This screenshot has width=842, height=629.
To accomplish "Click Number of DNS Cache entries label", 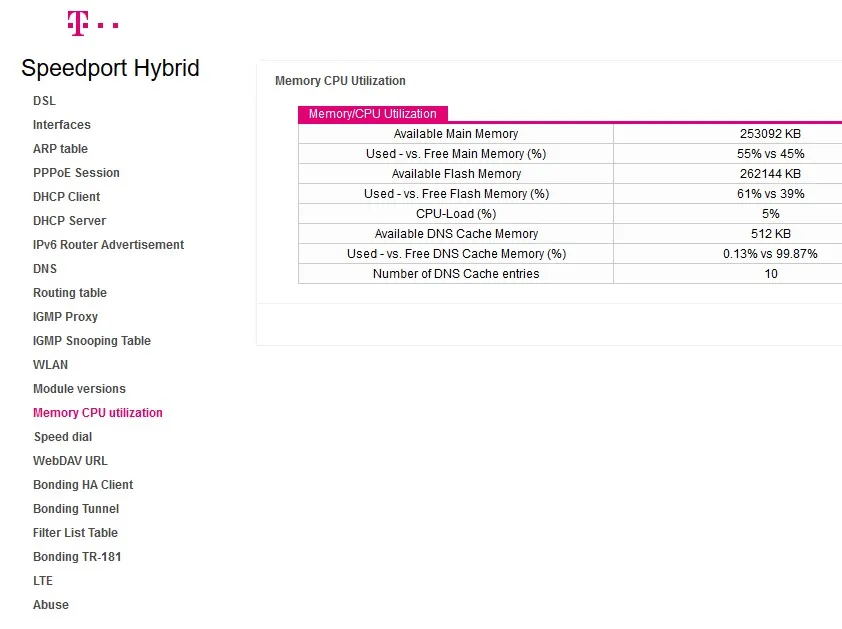I will 456,274.
